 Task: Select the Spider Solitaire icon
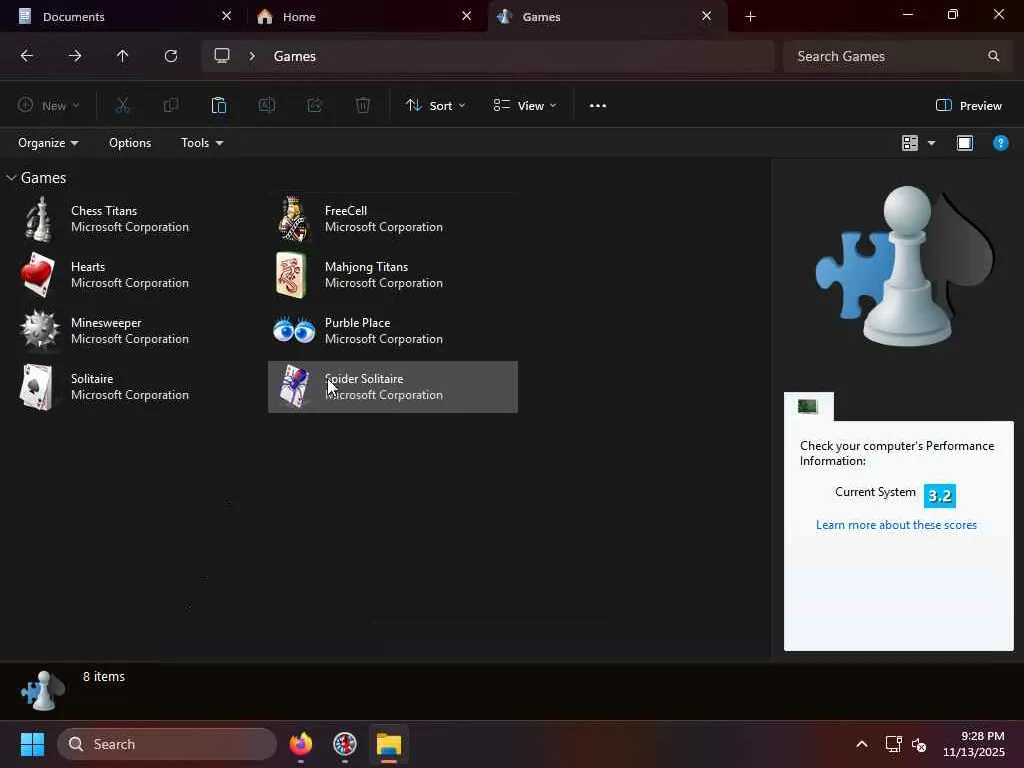[293, 387]
